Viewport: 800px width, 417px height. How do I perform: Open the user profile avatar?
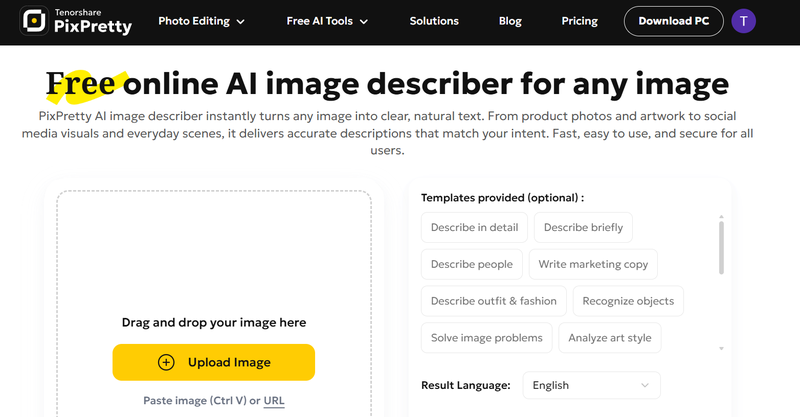(x=743, y=21)
